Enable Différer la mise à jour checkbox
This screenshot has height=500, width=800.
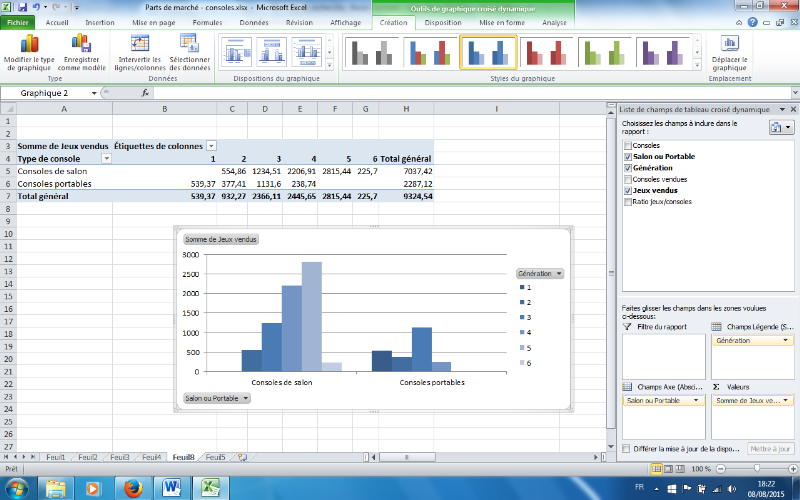(x=626, y=449)
